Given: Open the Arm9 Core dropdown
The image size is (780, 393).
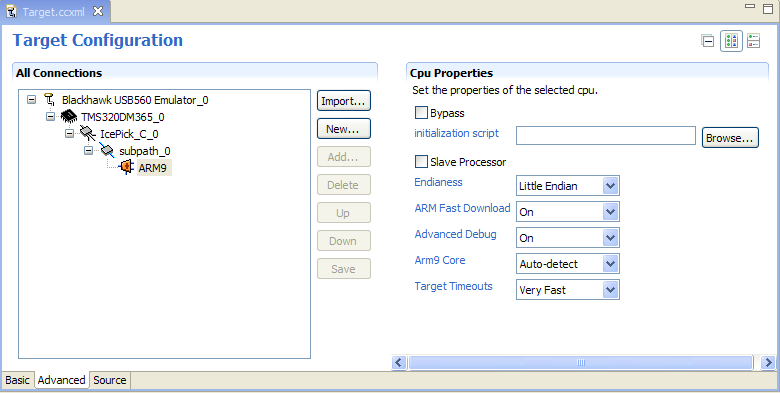Looking at the screenshot, I should pos(610,264).
